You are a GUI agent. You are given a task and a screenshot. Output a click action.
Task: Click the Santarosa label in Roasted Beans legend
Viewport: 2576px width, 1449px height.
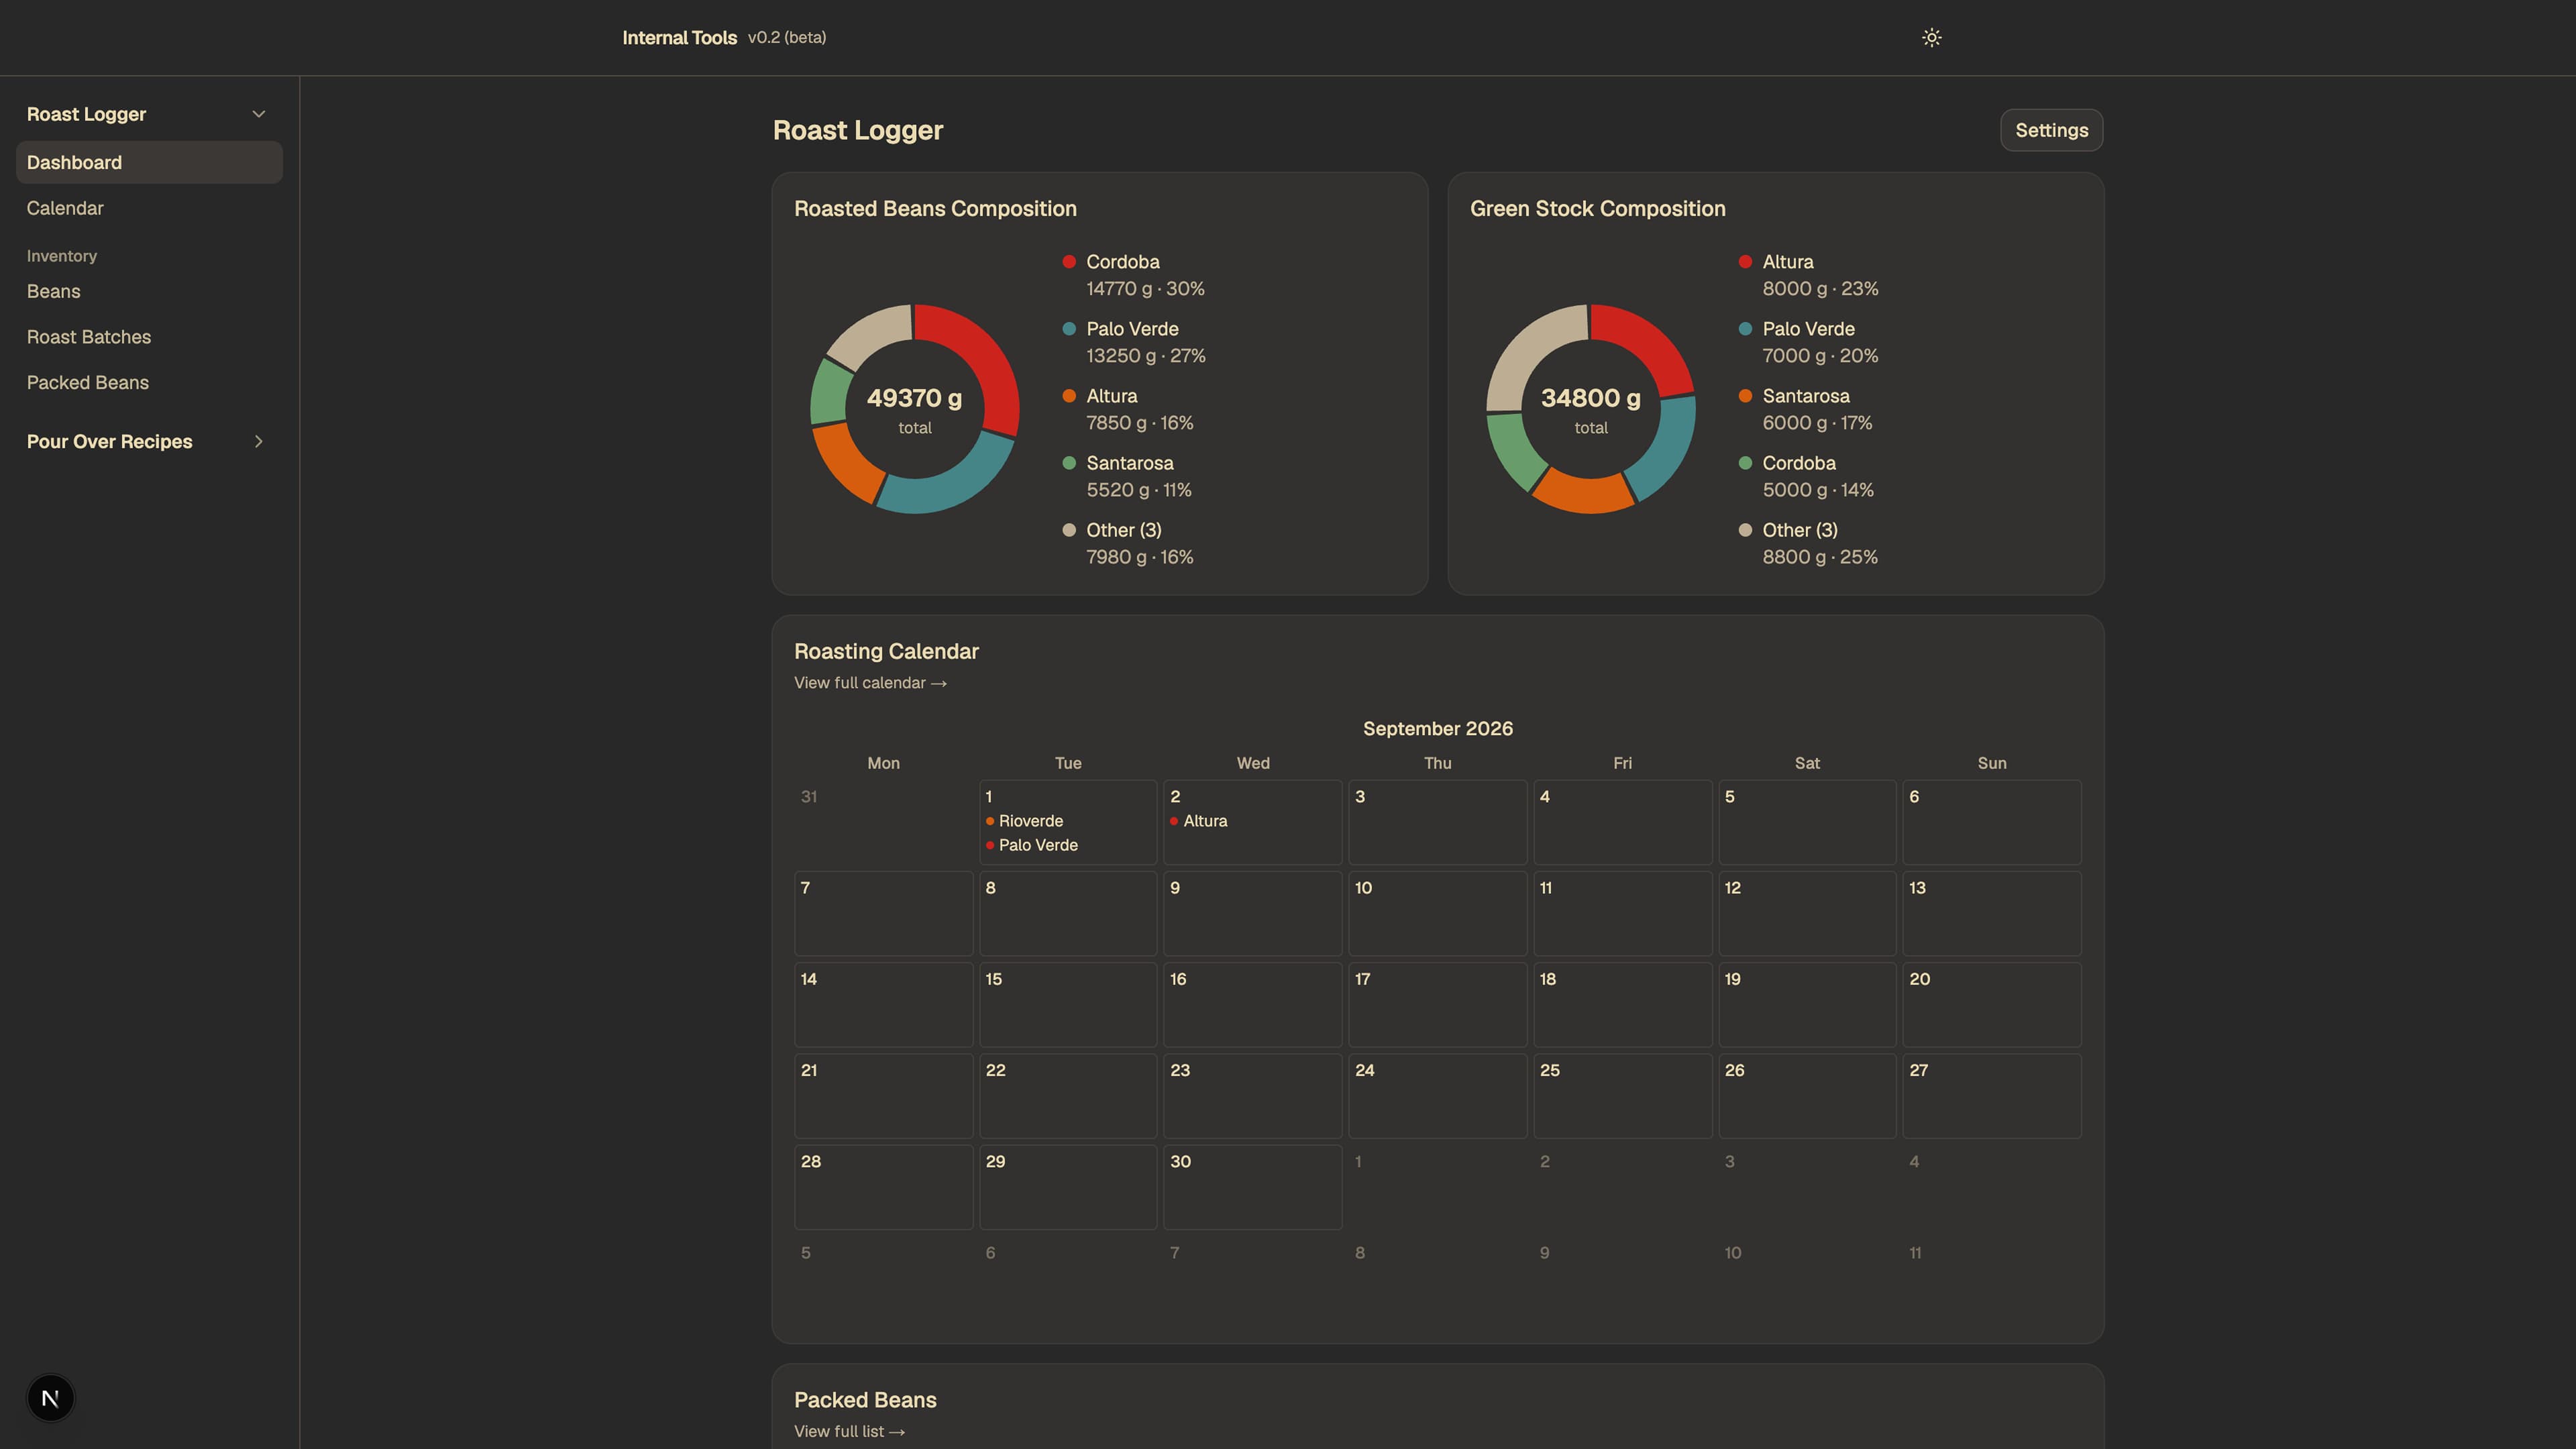click(x=1130, y=462)
